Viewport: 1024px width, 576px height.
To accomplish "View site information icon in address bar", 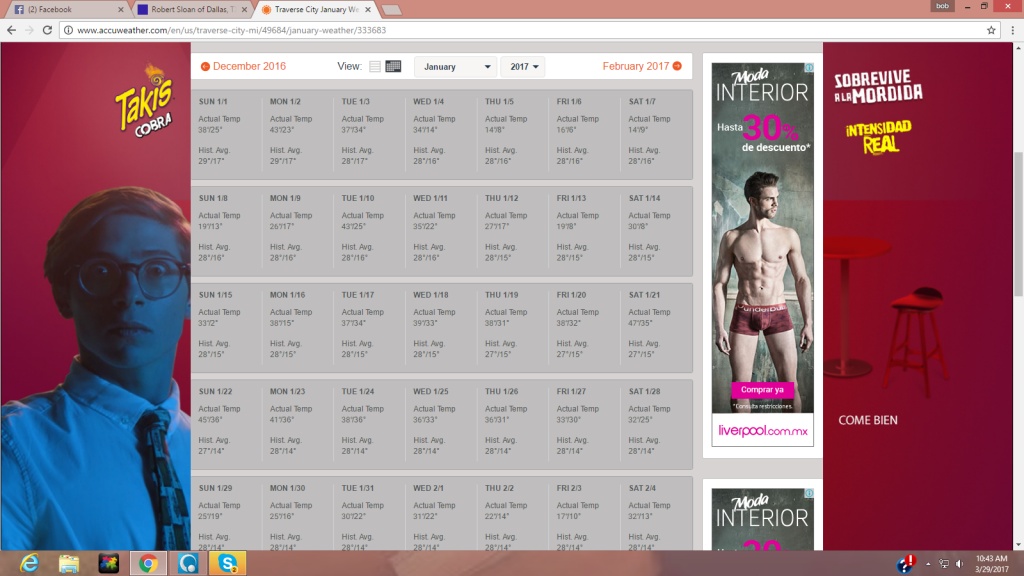I will (x=68, y=30).
